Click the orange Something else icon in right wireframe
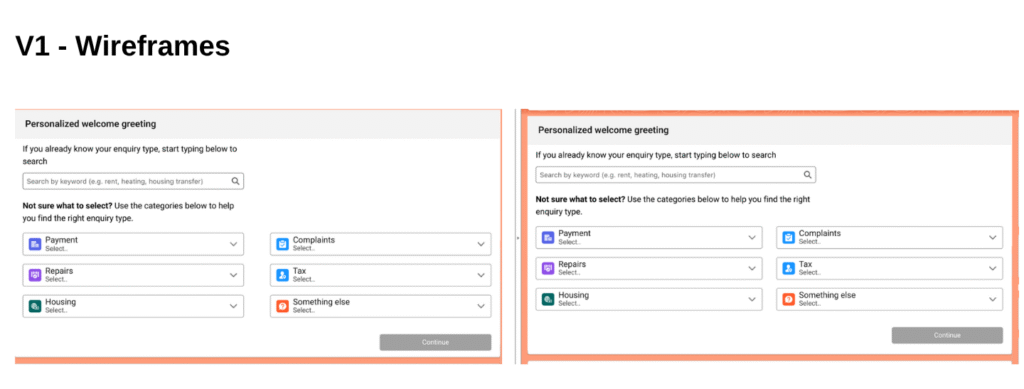 click(788, 299)
